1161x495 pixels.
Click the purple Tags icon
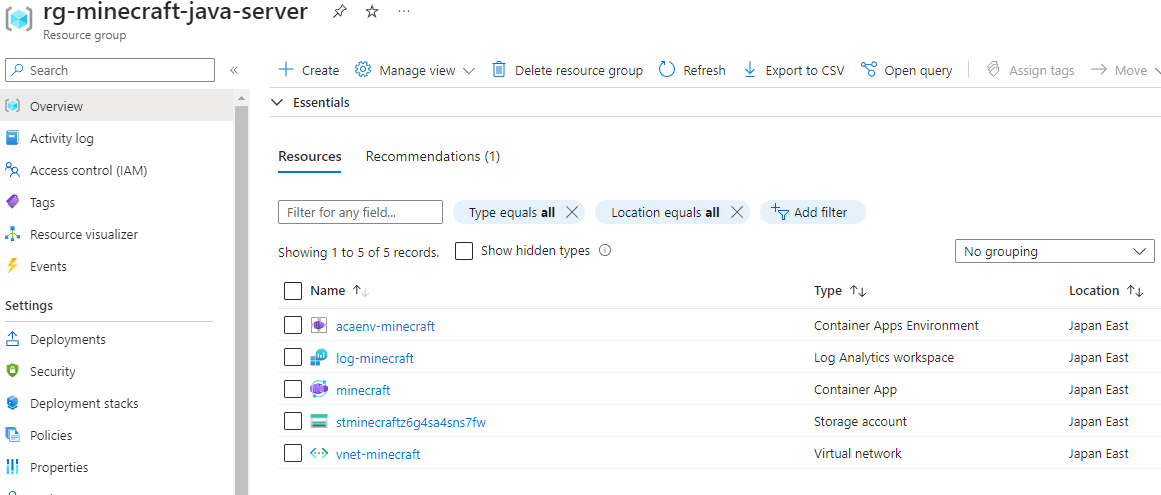coord(13,202)
